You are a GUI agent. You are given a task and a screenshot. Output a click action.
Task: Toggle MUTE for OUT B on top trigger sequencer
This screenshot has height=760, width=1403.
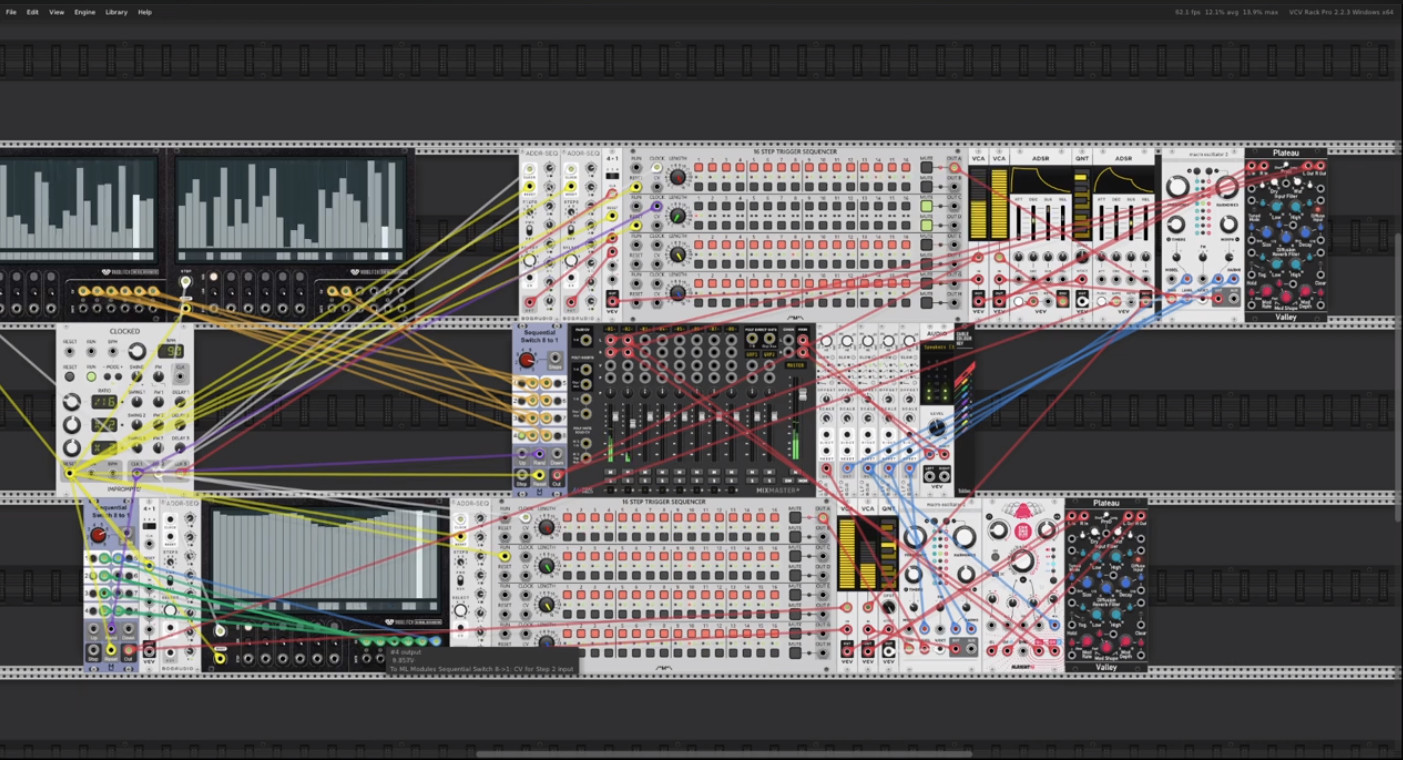click(x=926, y=187)
